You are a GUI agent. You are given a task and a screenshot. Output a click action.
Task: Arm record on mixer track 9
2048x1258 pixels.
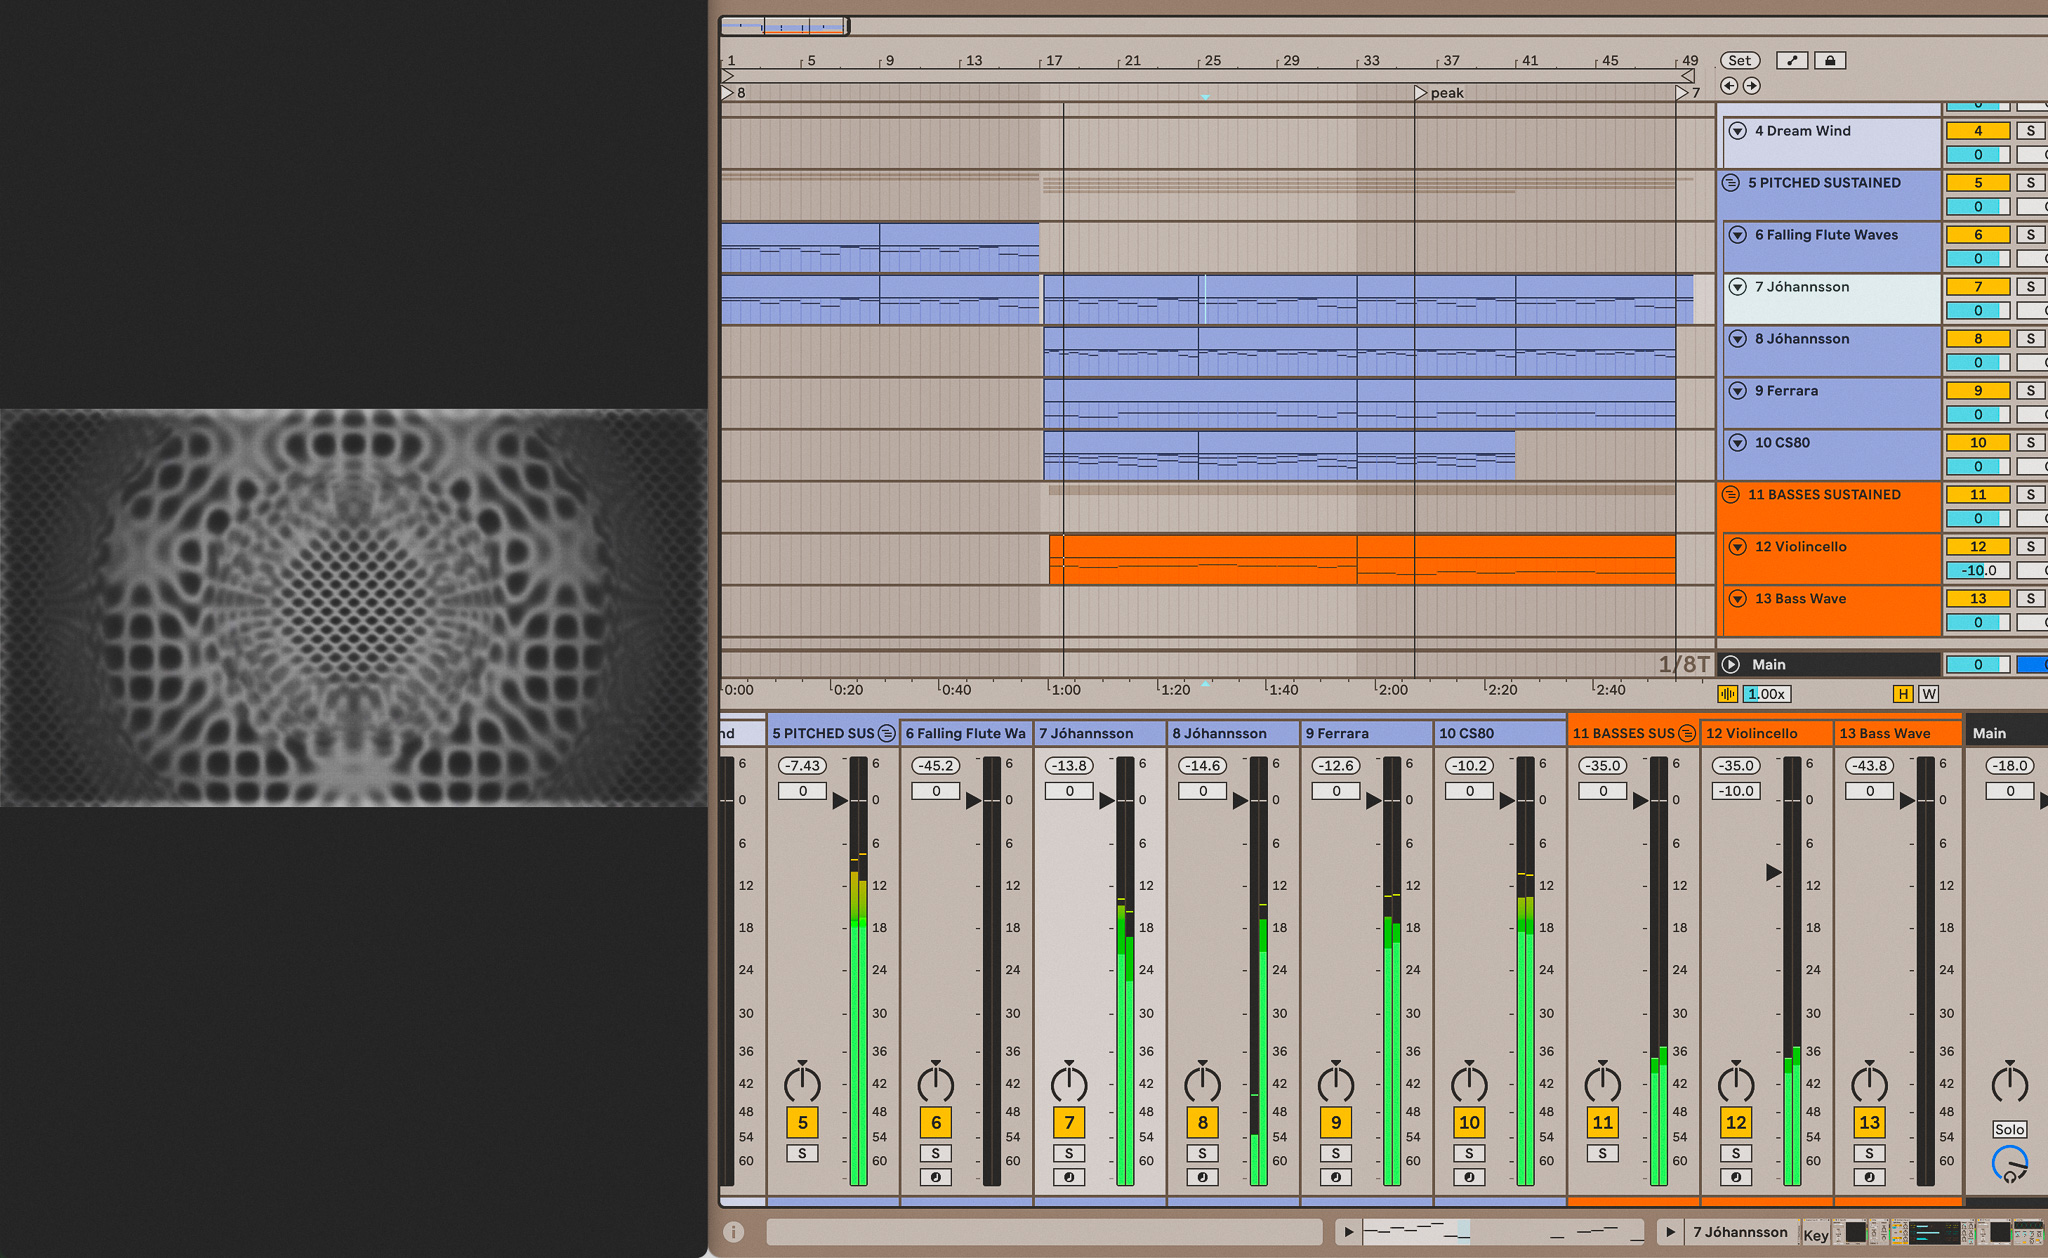click(x=1336, y=1177)
